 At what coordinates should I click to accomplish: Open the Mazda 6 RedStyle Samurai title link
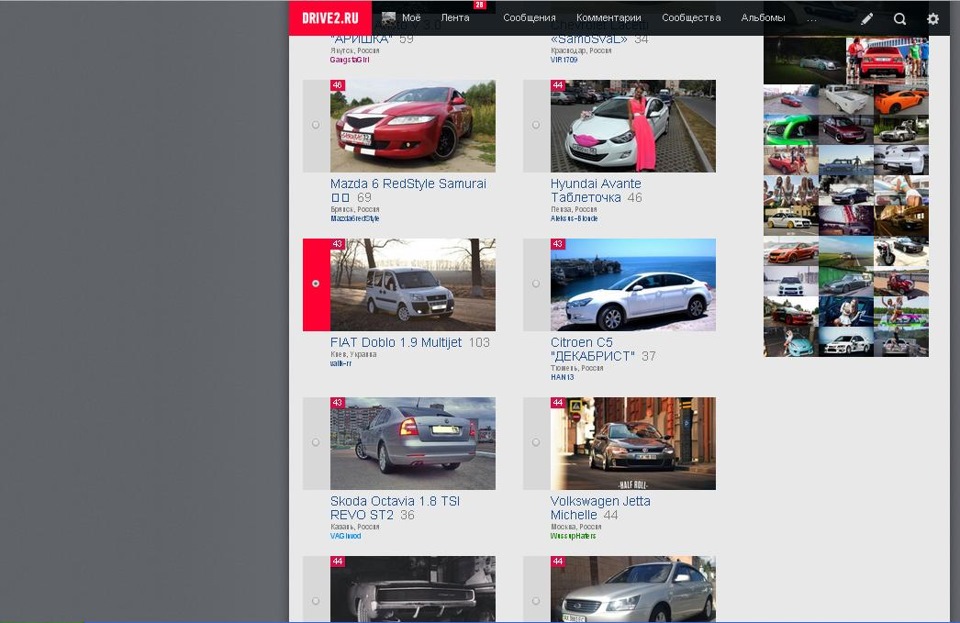(x=408, y=190)
